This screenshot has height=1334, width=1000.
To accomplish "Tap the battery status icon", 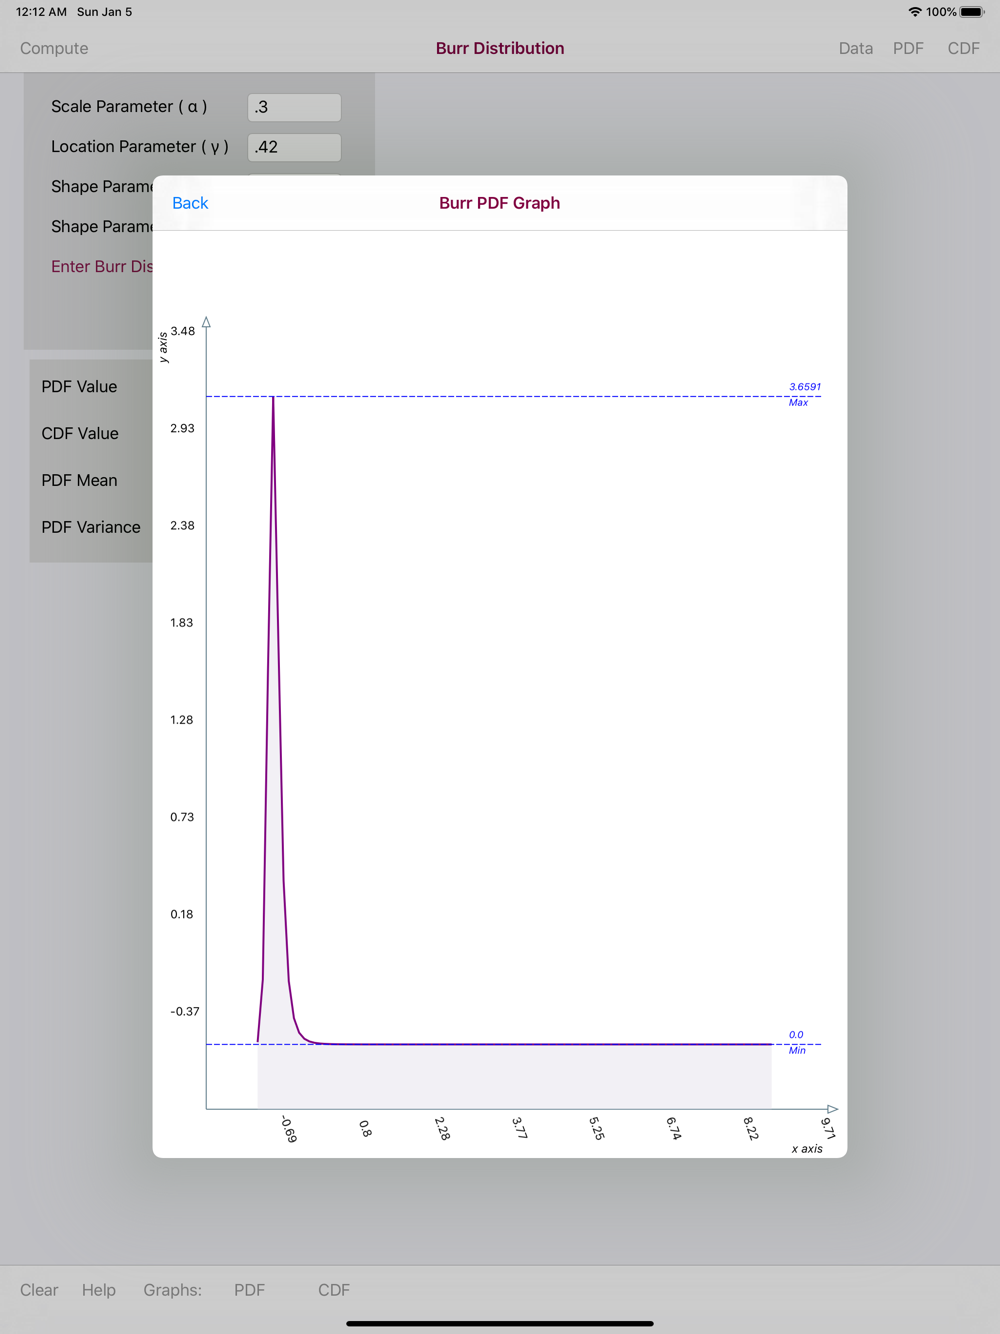I will click(972, 12).
